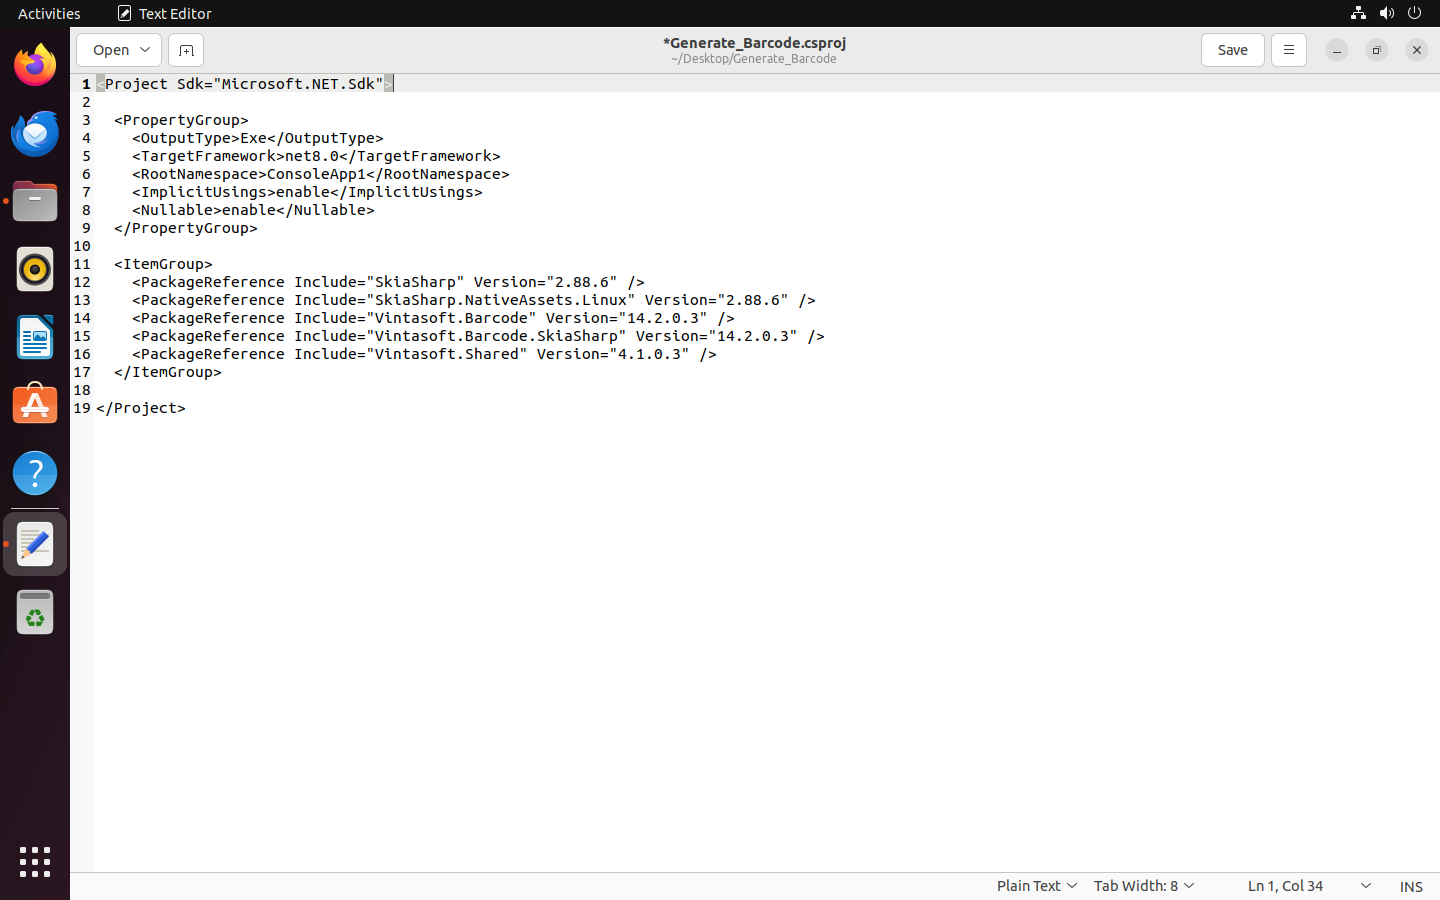Launch Firefox from the dock
Viewport: 1440px width, 900px height.
point(35,66)
